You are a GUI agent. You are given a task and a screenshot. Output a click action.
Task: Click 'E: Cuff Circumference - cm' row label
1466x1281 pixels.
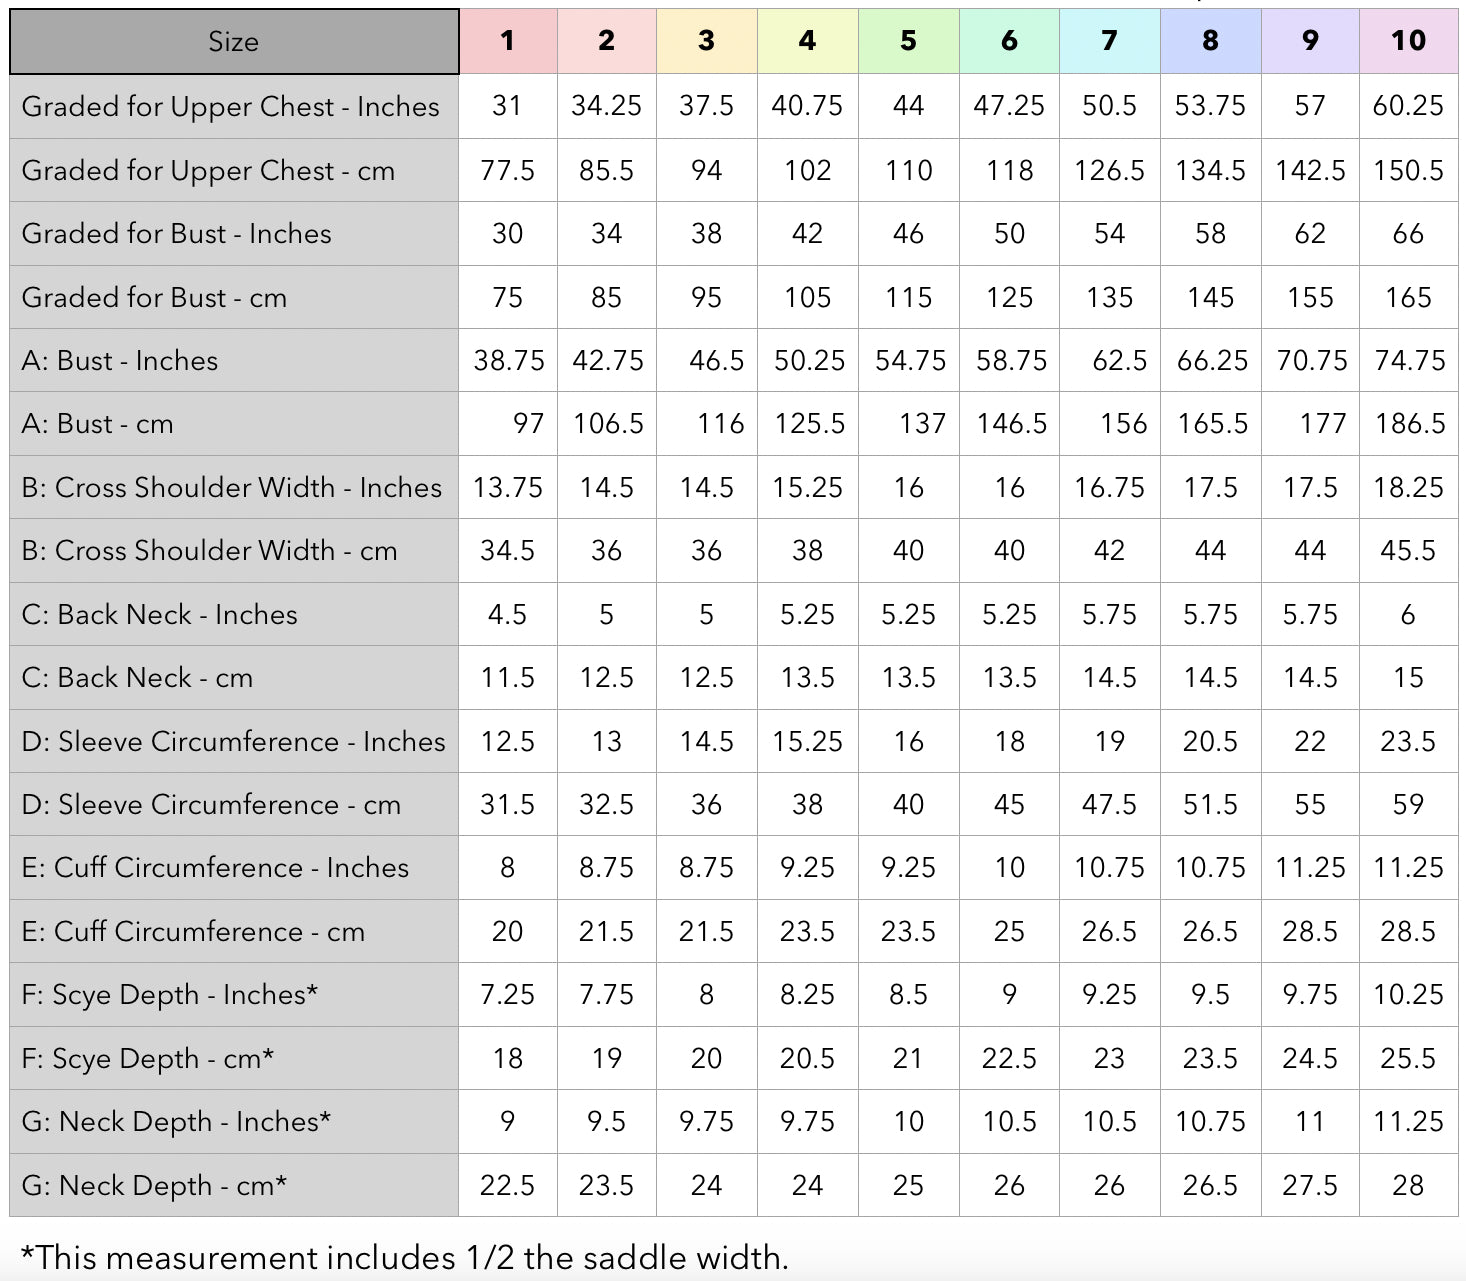pyautogui.click(x=193, y=932)
